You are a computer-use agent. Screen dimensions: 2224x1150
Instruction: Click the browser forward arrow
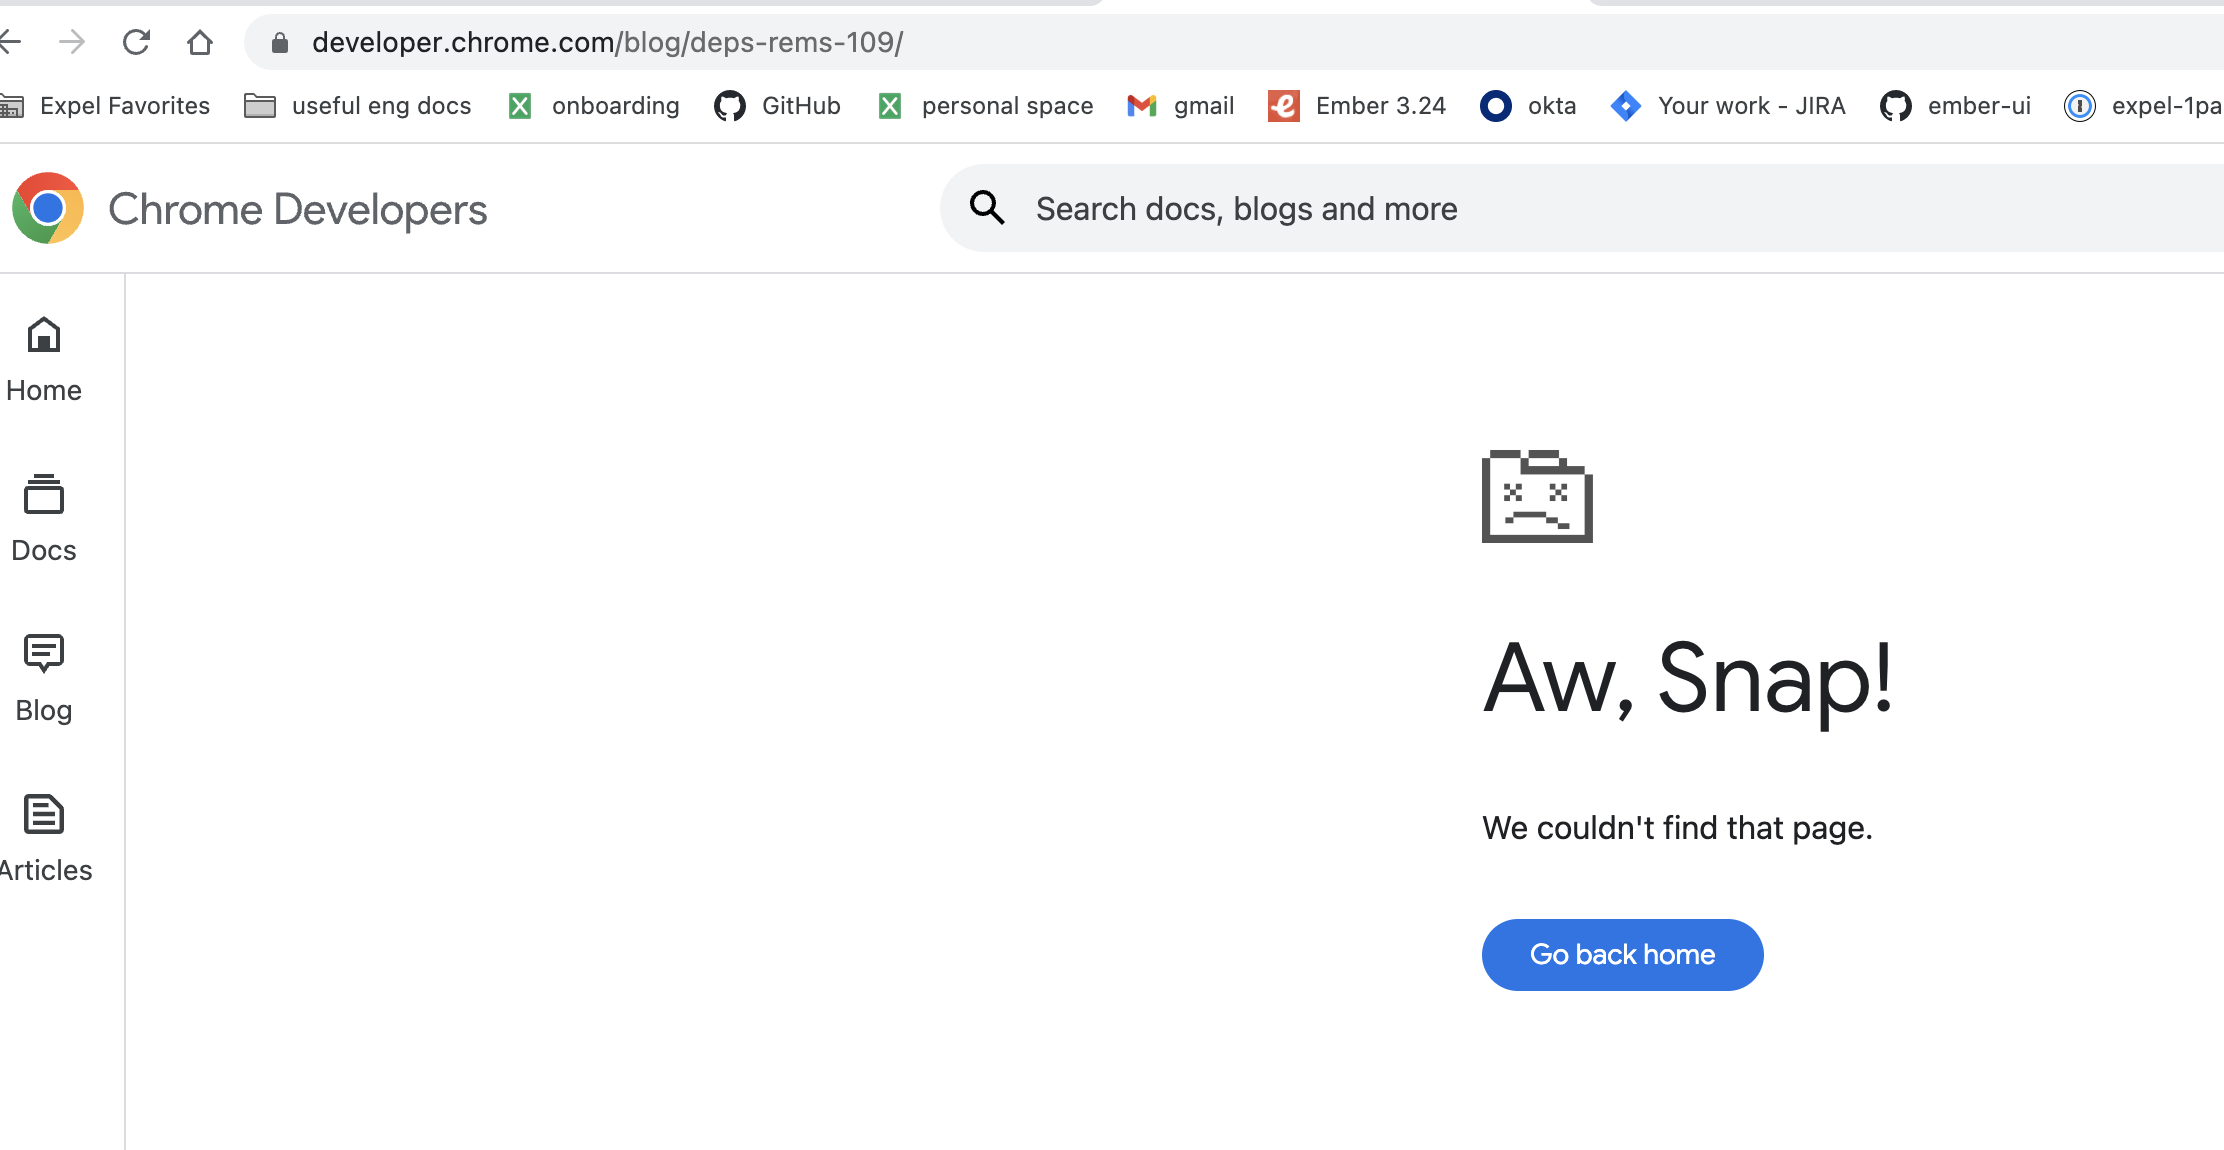point(71,41)
